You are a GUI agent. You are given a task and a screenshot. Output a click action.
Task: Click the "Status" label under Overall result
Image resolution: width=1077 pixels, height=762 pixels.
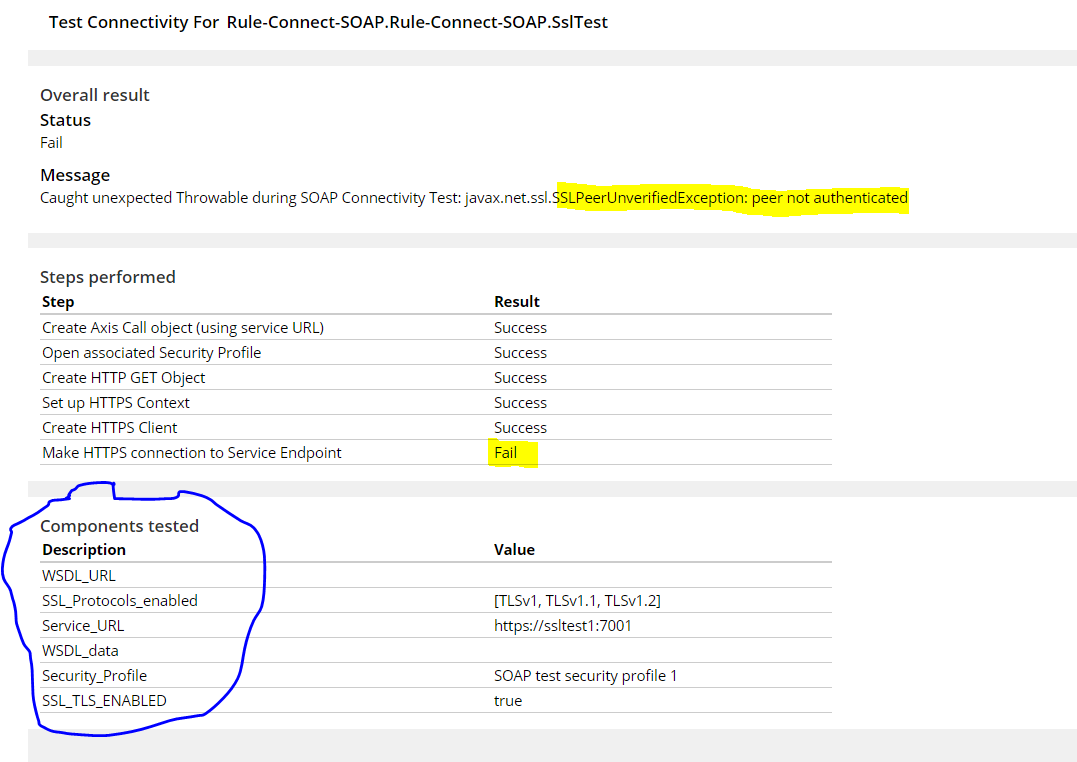(x=65, y=120)
